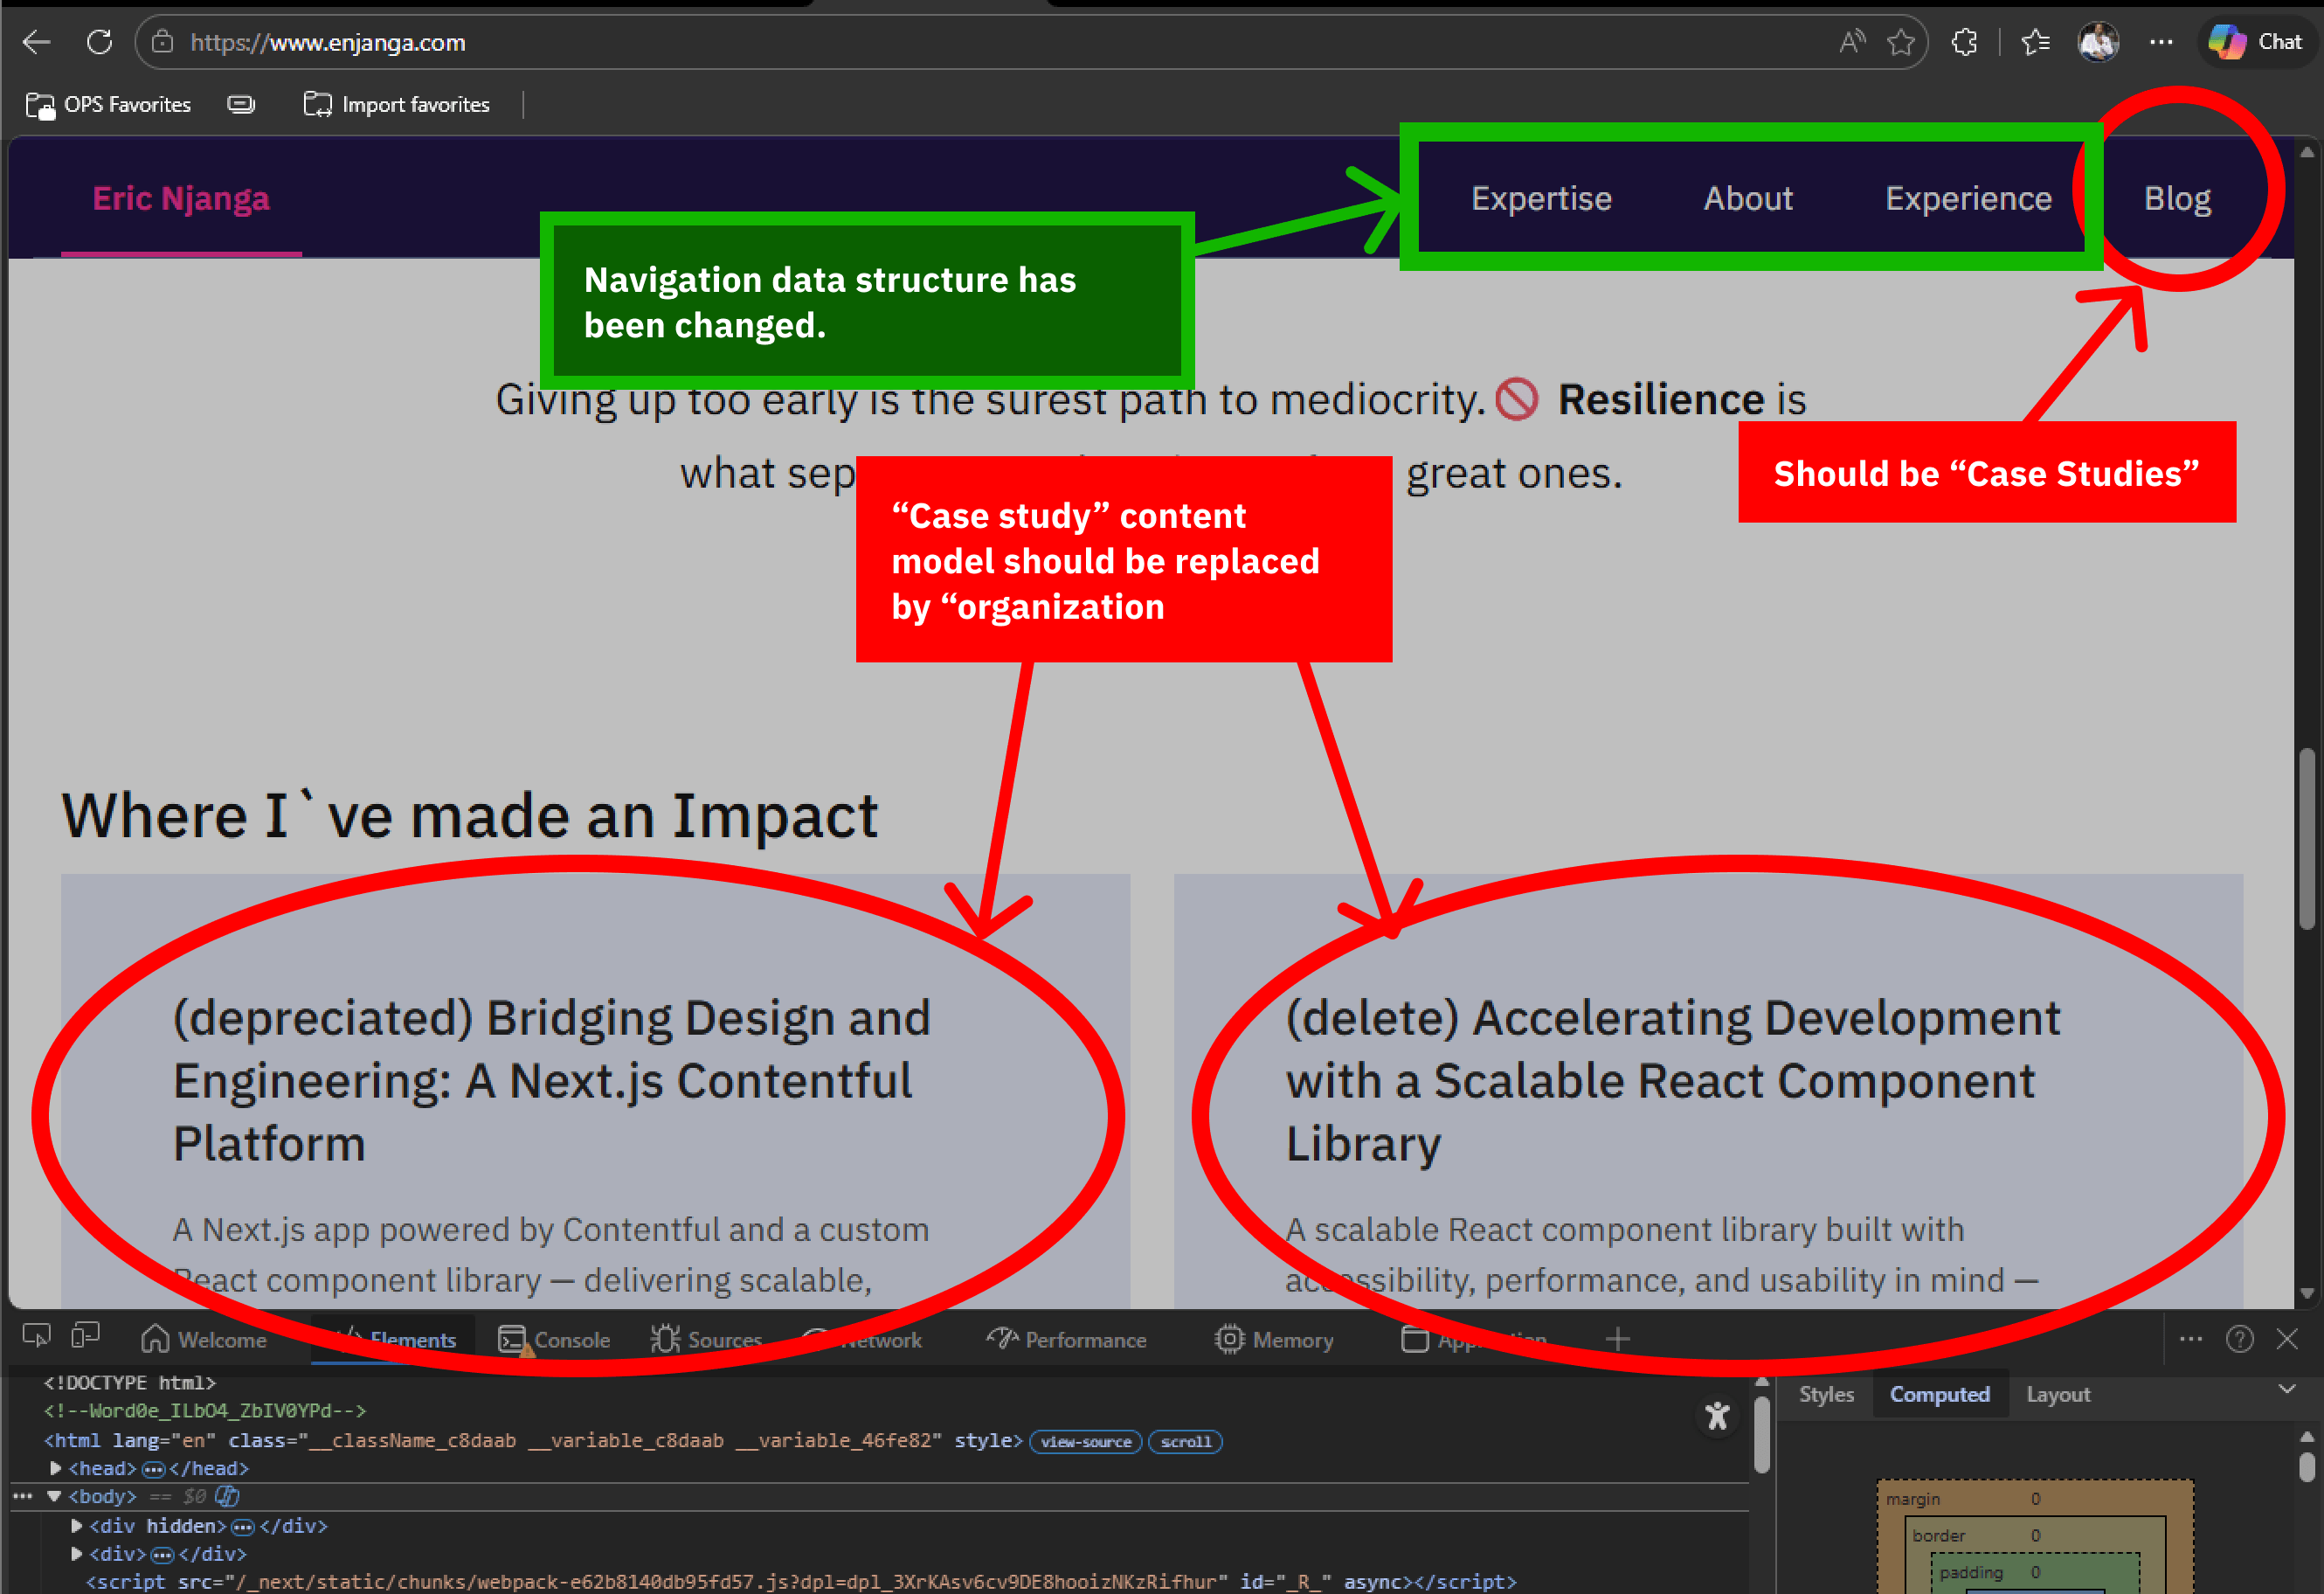Viewport: 2324px width, 1594px height.
Task: Open the Experience navigation link
Action: pos(1968,198)
